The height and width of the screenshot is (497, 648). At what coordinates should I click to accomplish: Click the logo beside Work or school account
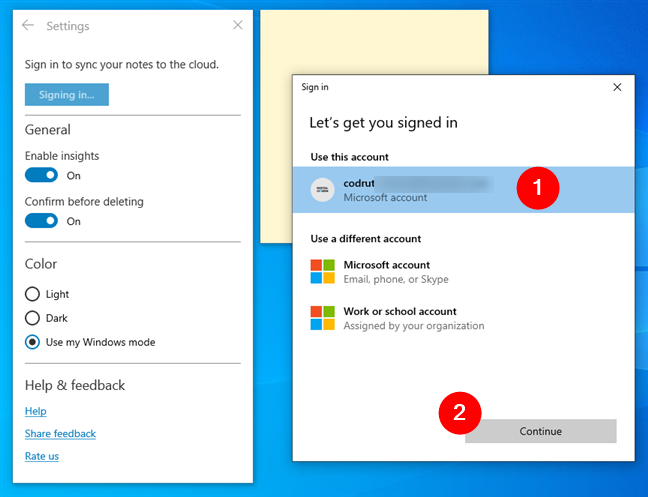322,318
